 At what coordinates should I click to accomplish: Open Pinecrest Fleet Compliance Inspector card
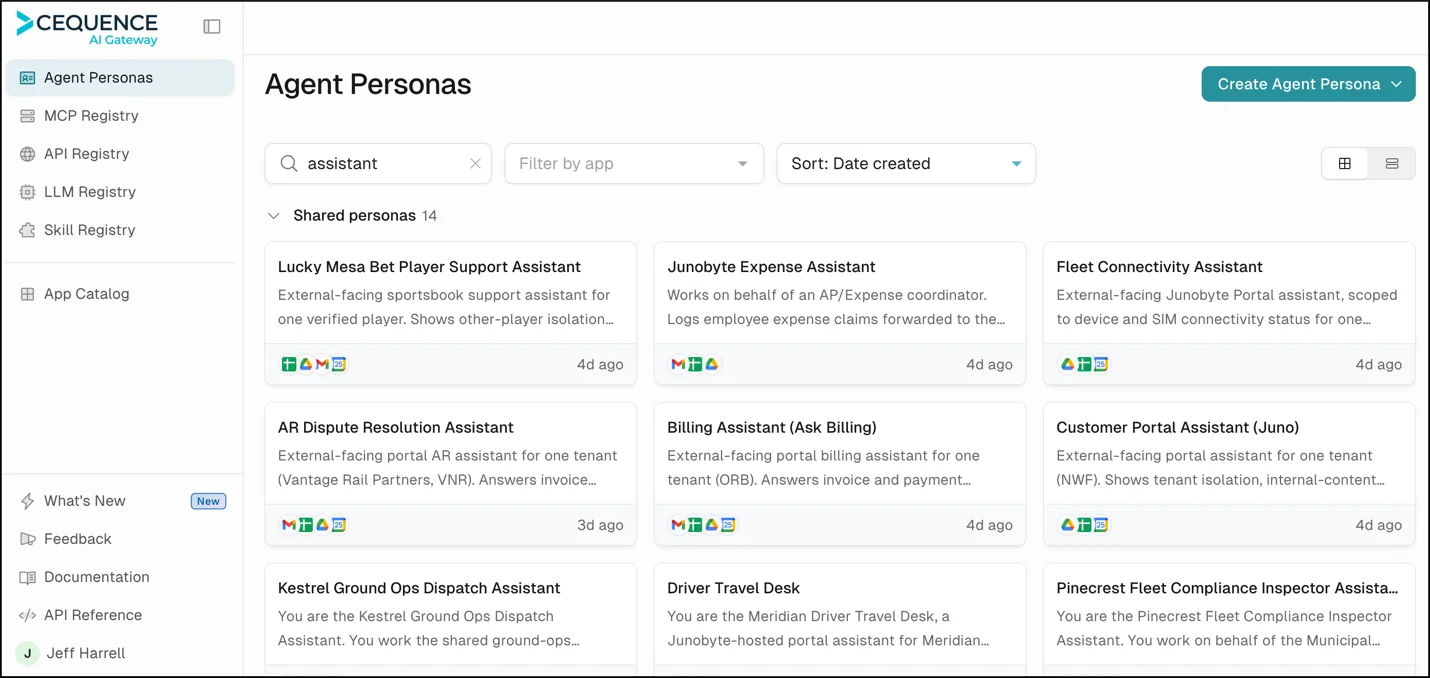[1229, 620]
